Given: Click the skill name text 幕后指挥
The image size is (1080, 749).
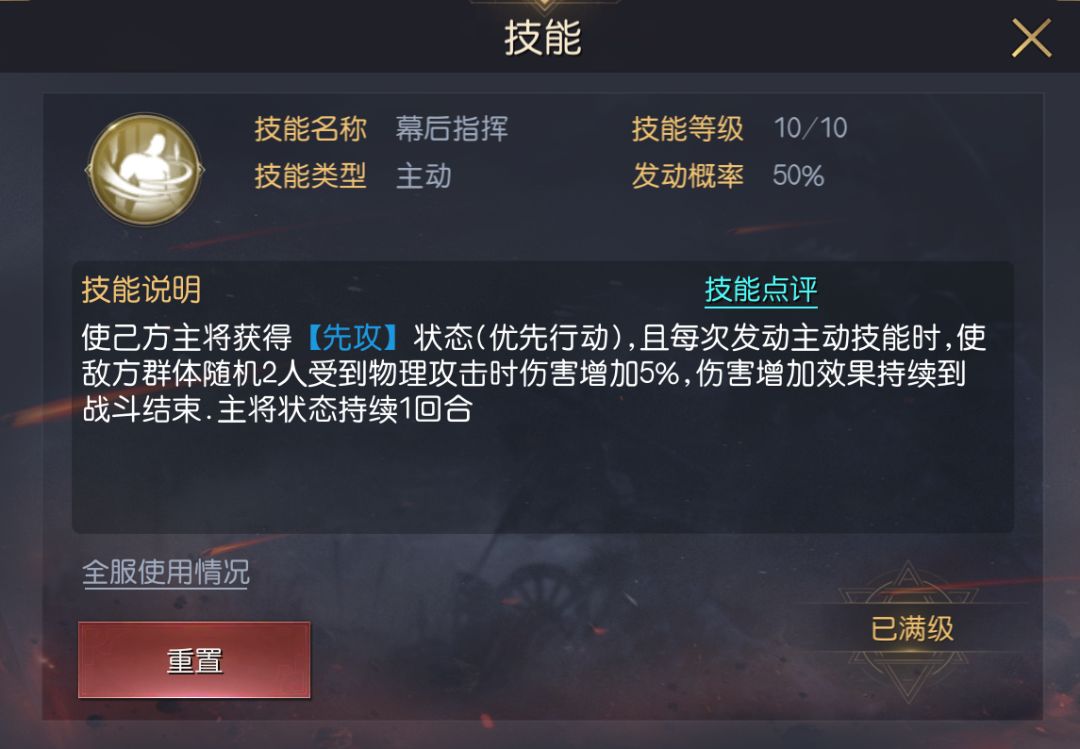Looking at the screenshot, I should point(452,129).
